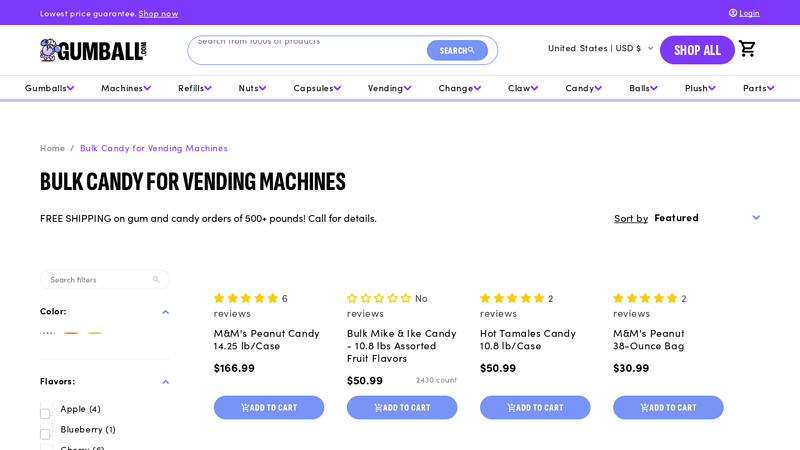Open the Sort by Featured dropdown
Screen dimensions: 800x450
pos(705,217)
